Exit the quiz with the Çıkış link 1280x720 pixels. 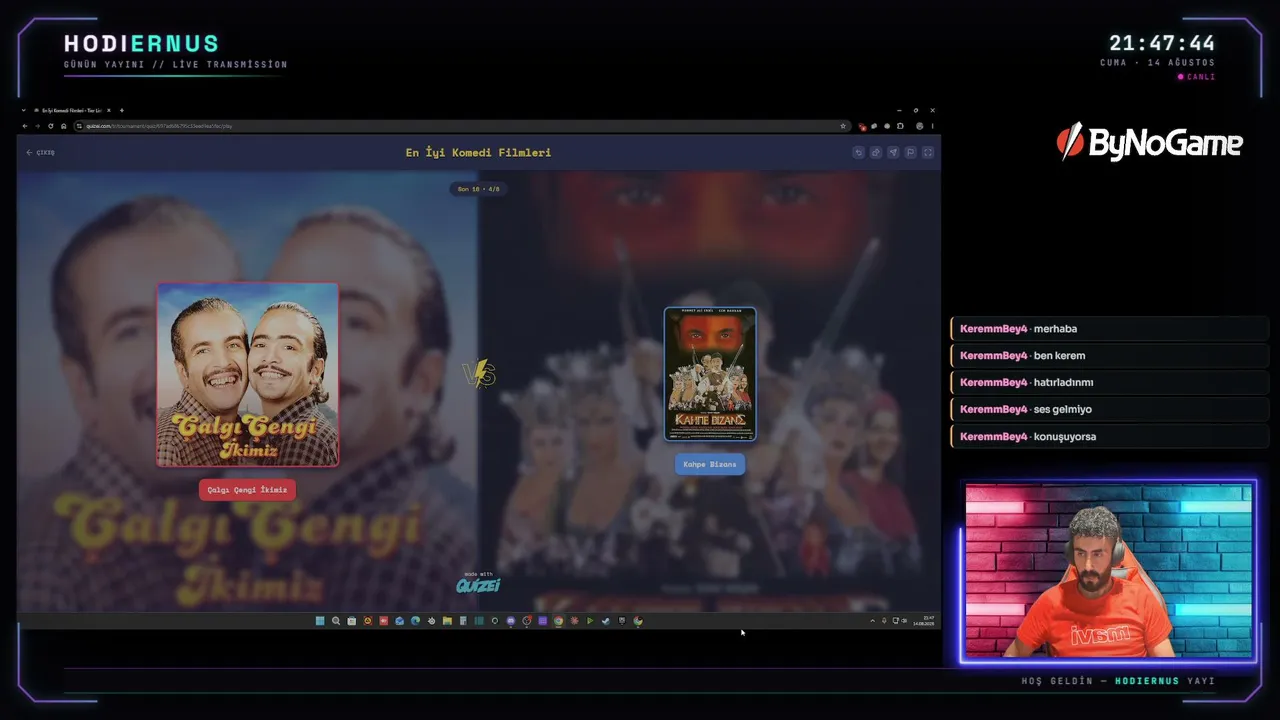(x=41, y=153)
